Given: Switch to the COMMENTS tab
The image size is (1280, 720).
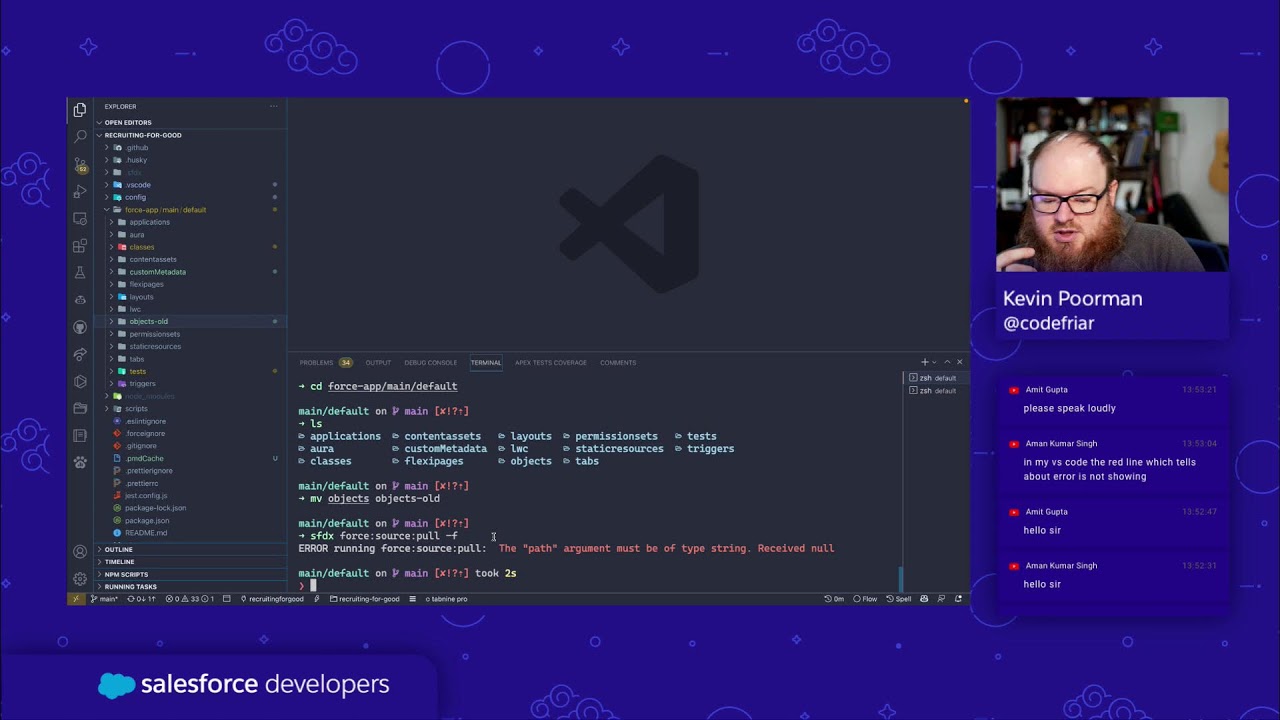Looking at the screenshot, I should point(618,362).
